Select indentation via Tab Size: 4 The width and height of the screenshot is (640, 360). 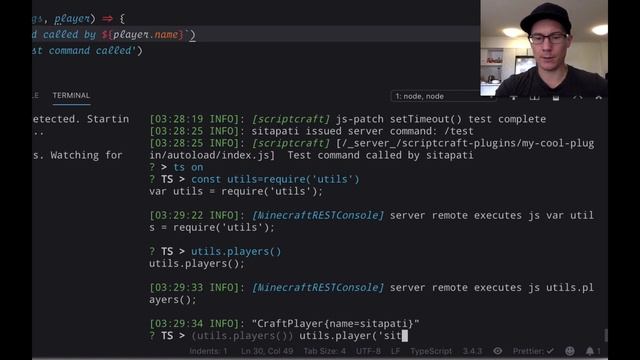[324, 351]
